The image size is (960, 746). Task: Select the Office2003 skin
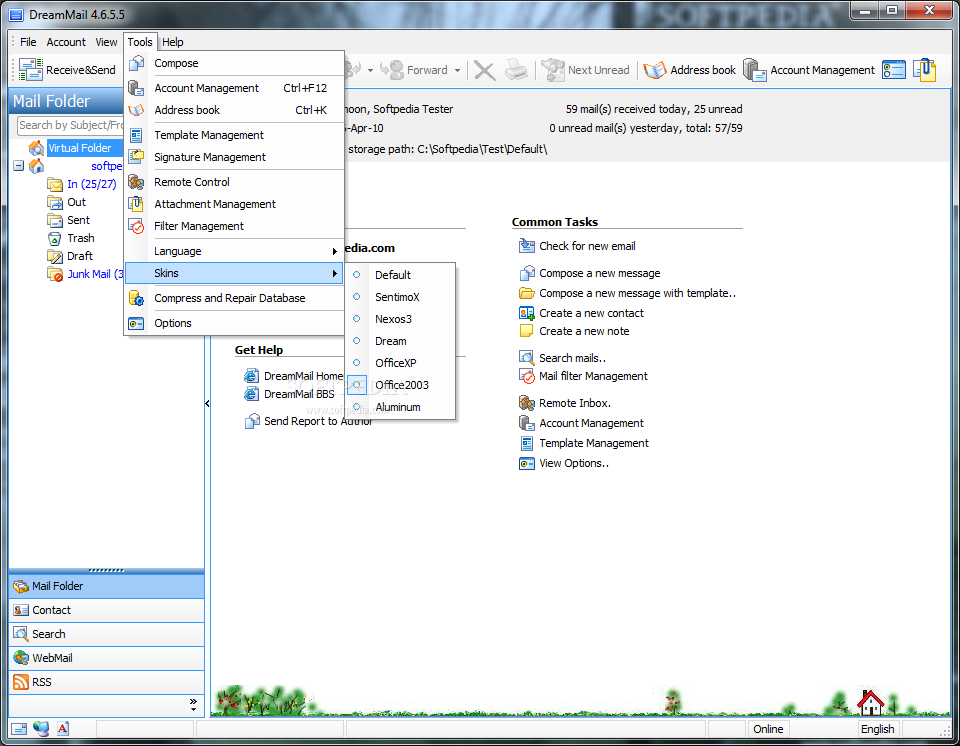(400, 385)
